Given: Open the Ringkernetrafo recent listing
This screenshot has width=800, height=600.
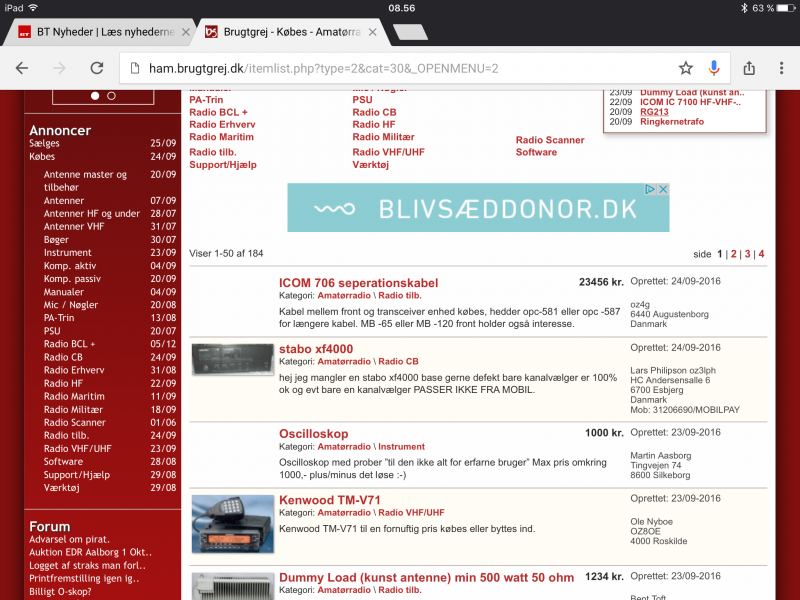Looking at the screenshot, I should (672, 121).
